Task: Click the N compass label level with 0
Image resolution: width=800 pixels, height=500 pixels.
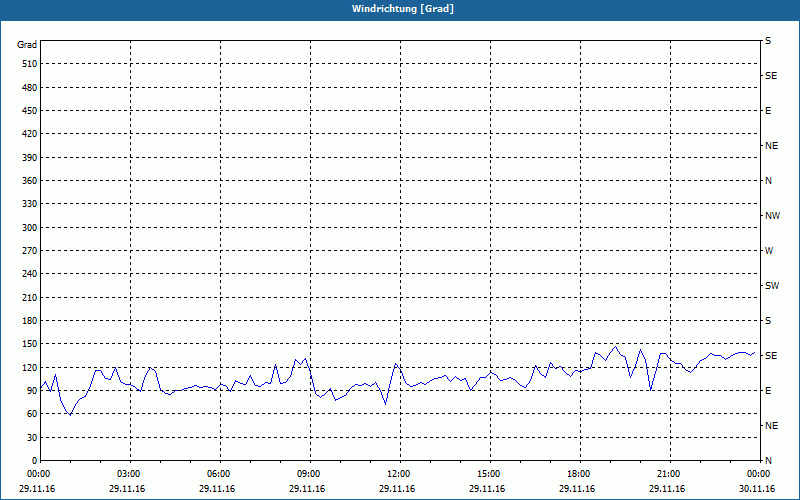Action: pos(768,461)
